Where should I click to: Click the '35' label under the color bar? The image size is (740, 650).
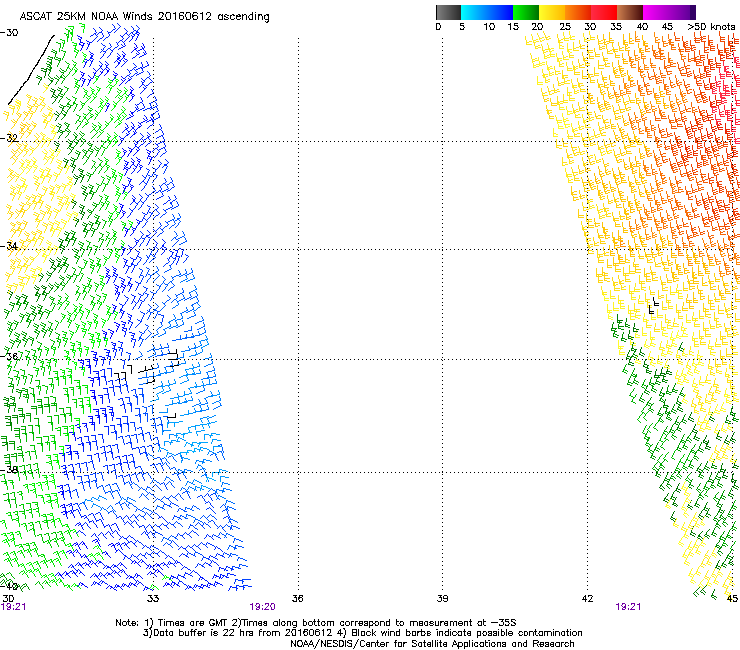click(x=616, y=27)
